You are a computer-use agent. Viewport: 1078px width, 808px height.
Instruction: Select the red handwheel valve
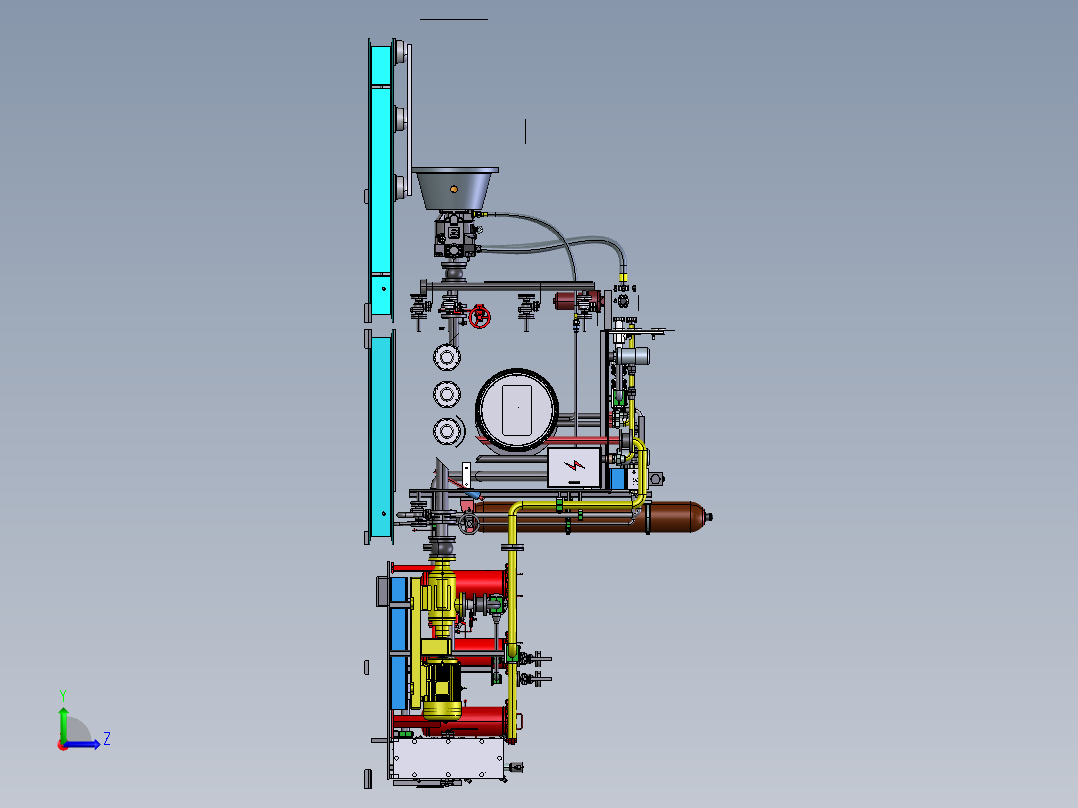[480, 317]
